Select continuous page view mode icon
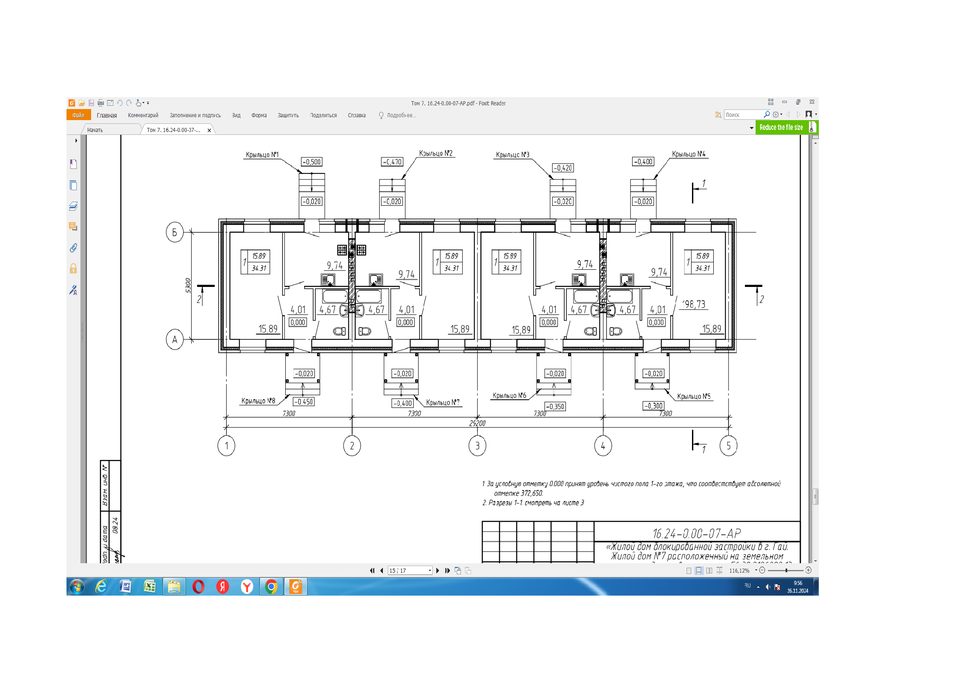 (x=699, y=570)
